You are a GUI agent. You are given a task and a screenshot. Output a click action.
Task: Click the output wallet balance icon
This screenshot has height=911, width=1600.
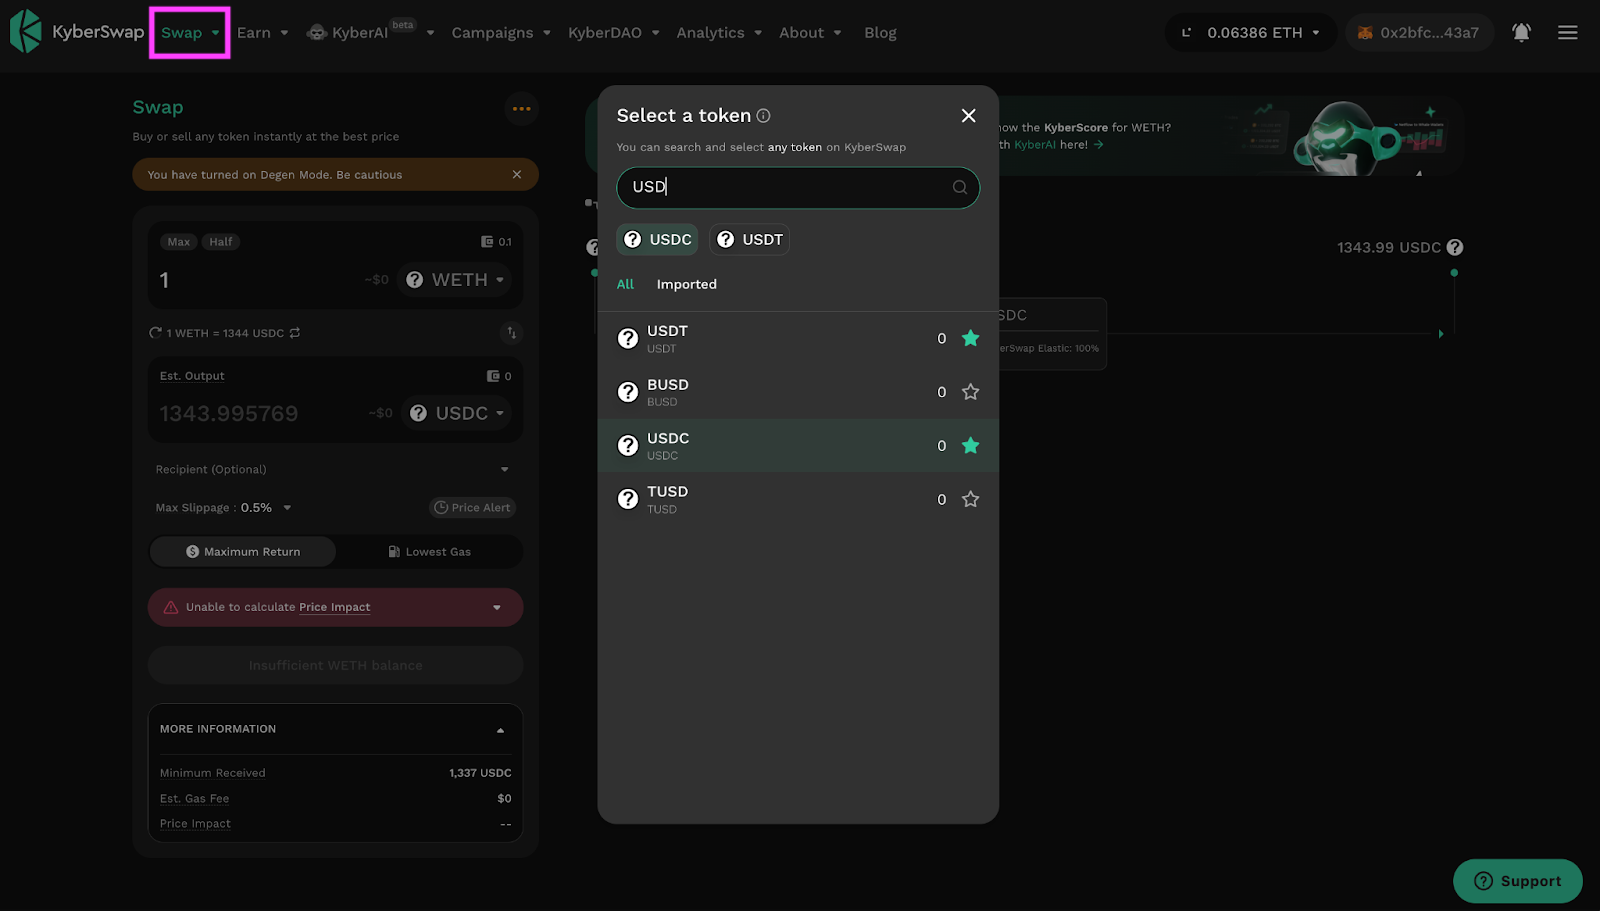[493, 377]
